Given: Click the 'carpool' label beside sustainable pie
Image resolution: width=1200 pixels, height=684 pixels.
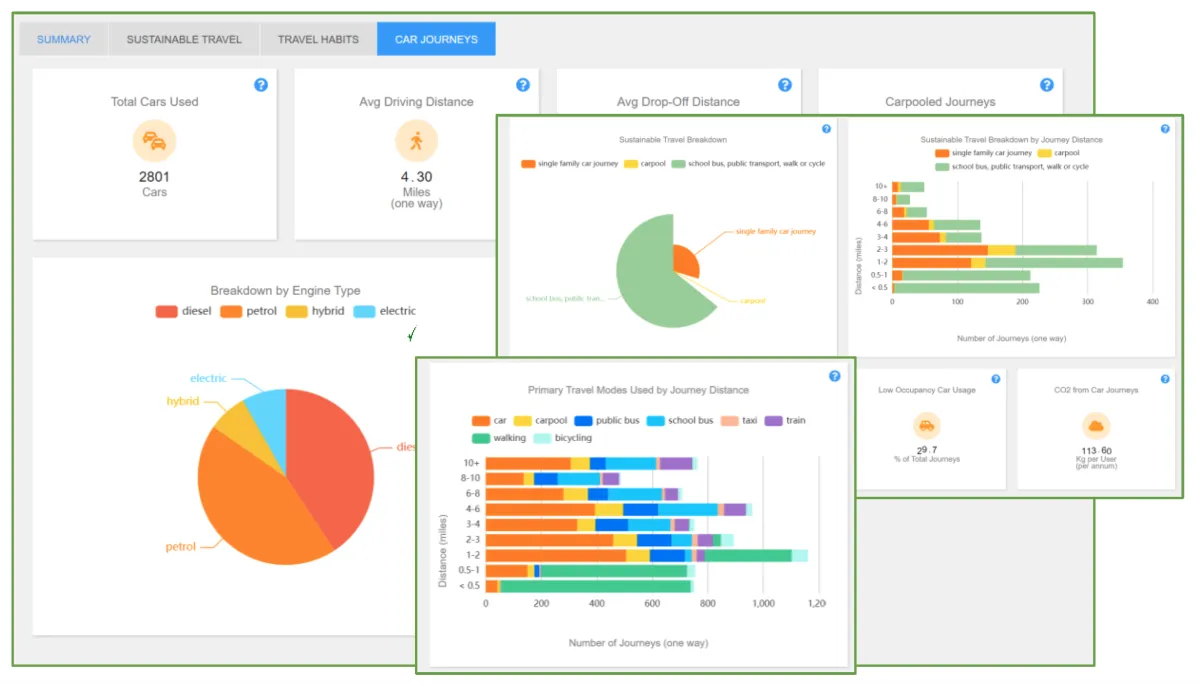Looking at the screenshot, I should point(752,300).
